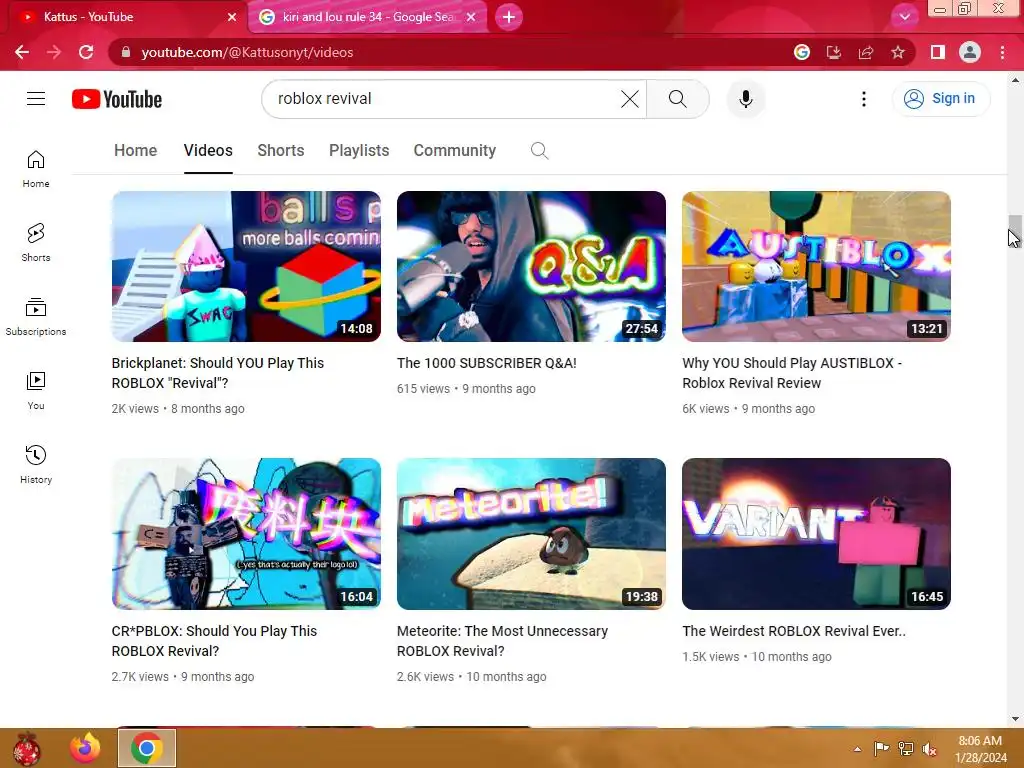Click the scrollbar down arrow
This screenshot has width=1024, height=768.
pyautogui.click(x=1015, y=719)
